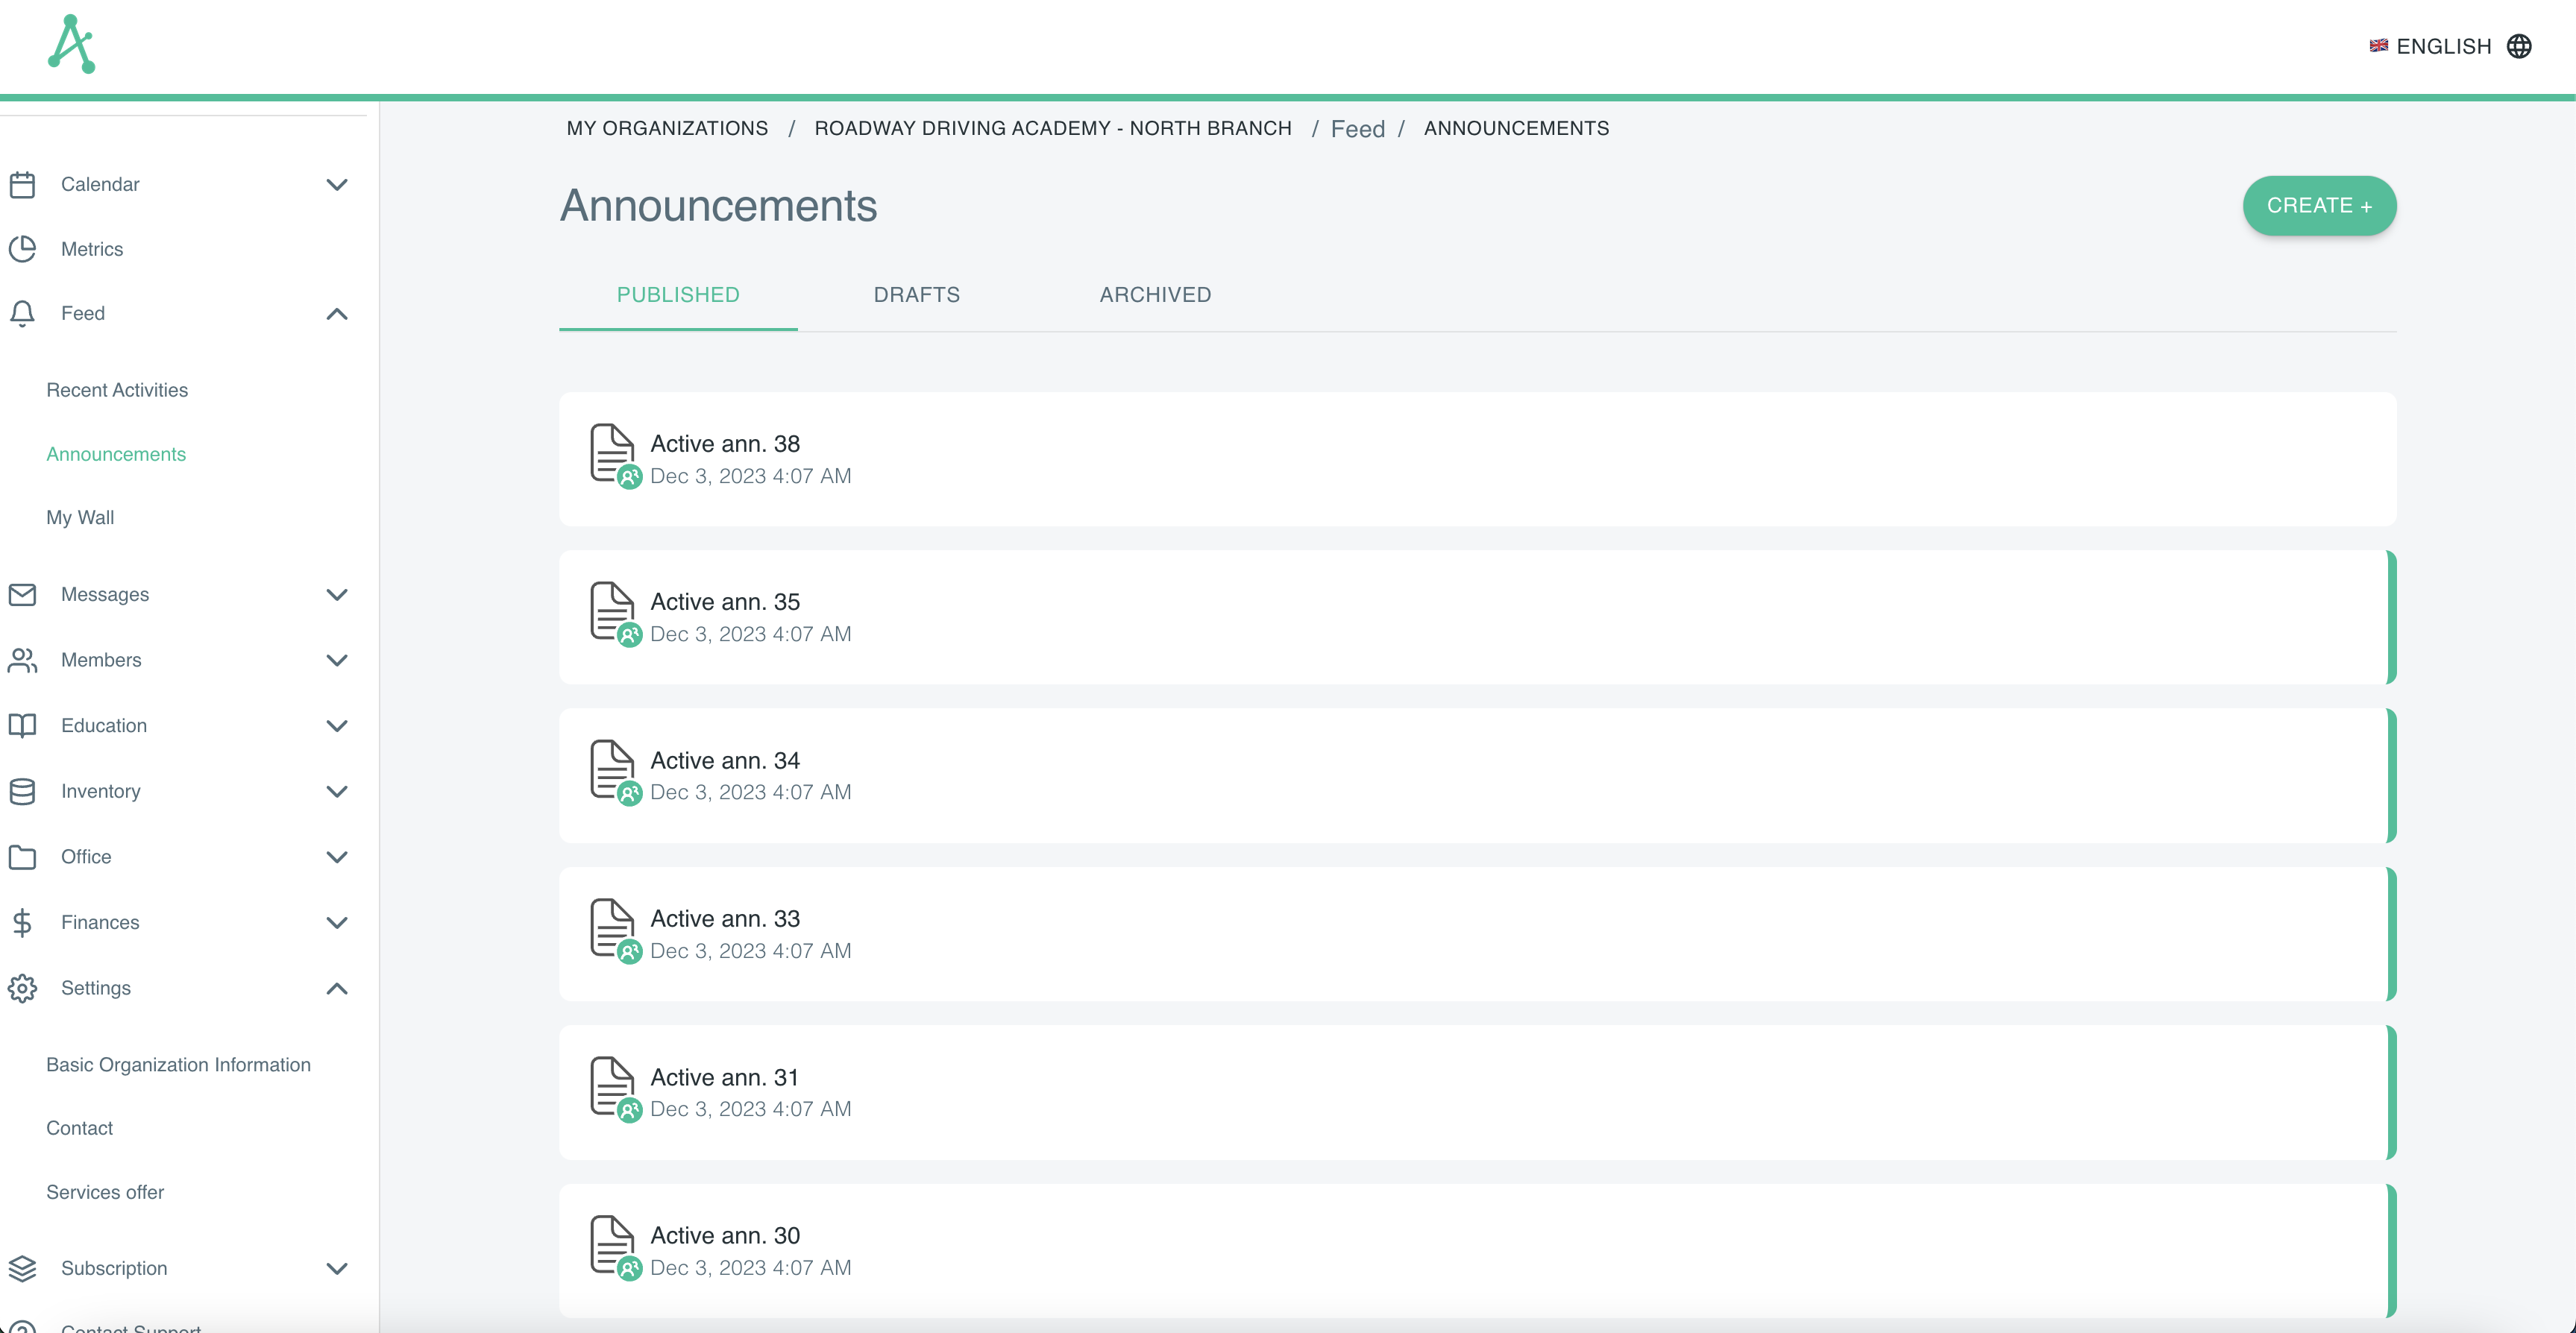Expand the Finances section chevron

point(337,922)
